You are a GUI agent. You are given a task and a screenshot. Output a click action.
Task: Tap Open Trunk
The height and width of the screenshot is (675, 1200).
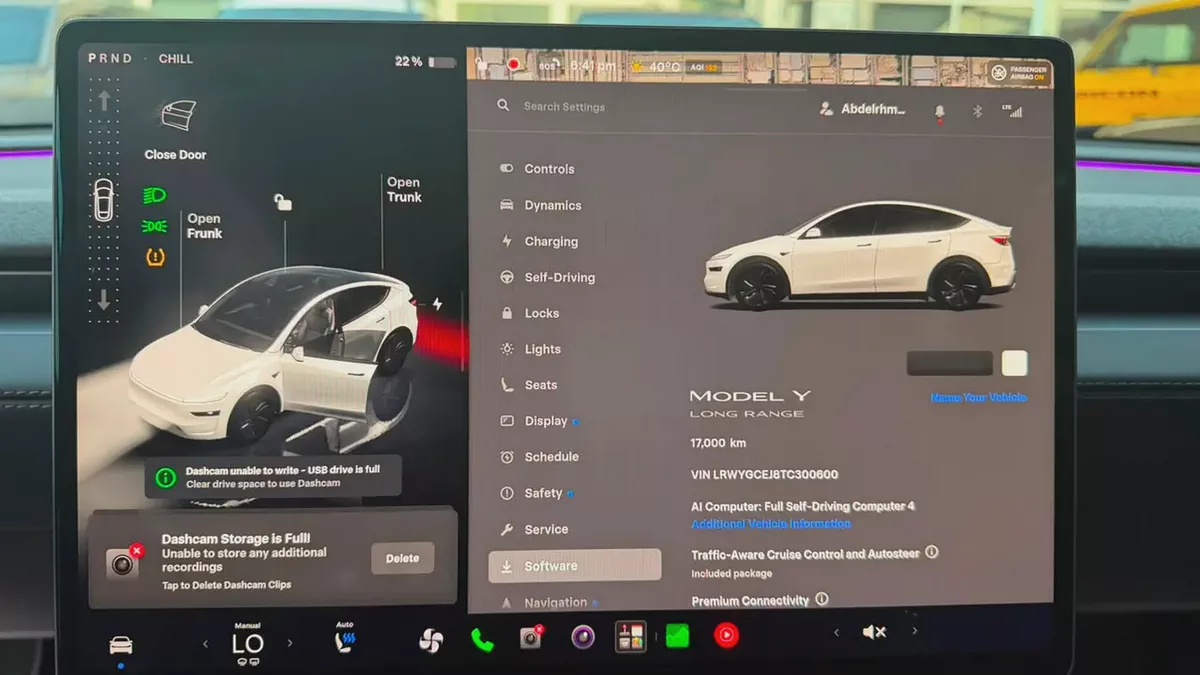pyautogui.click(x=404, y=190)
